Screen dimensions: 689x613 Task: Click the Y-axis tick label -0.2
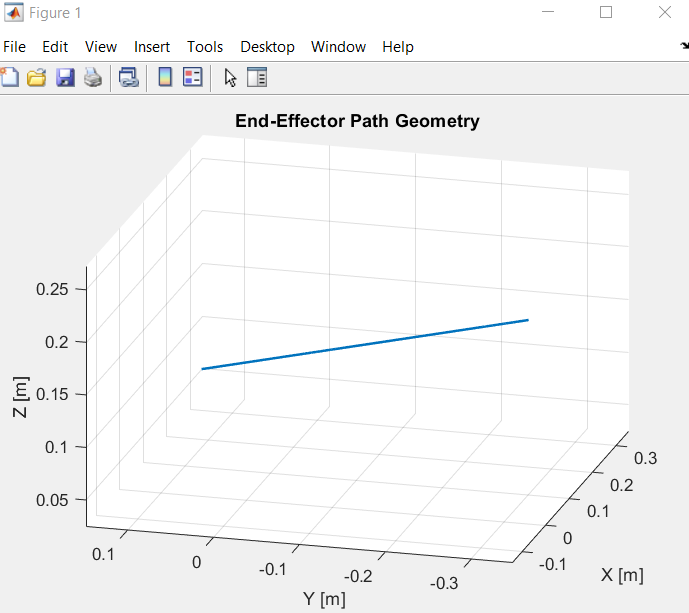tap(358, 576)
